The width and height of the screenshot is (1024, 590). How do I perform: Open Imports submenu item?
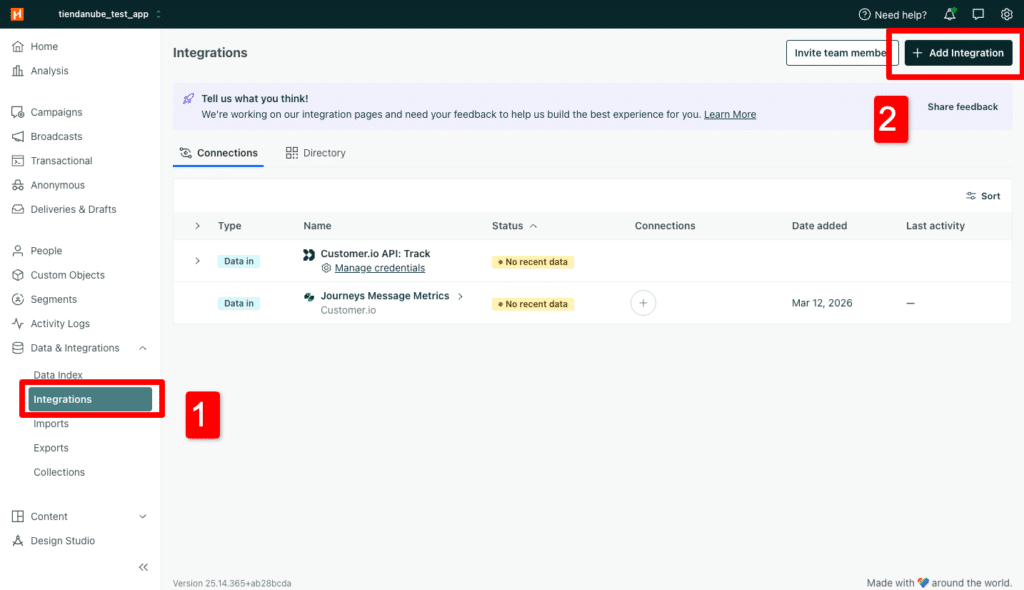click(x=51, y=423)
